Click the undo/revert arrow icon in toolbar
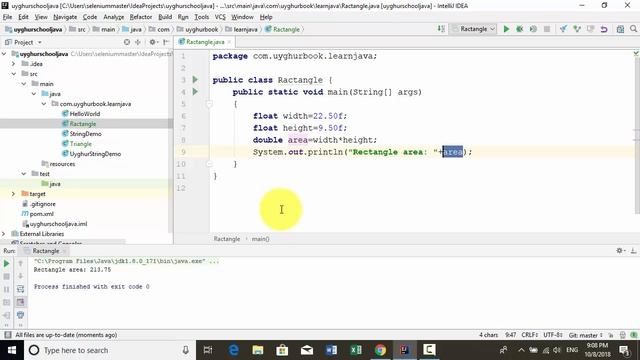The image size is (640, 360). point(604,29)
